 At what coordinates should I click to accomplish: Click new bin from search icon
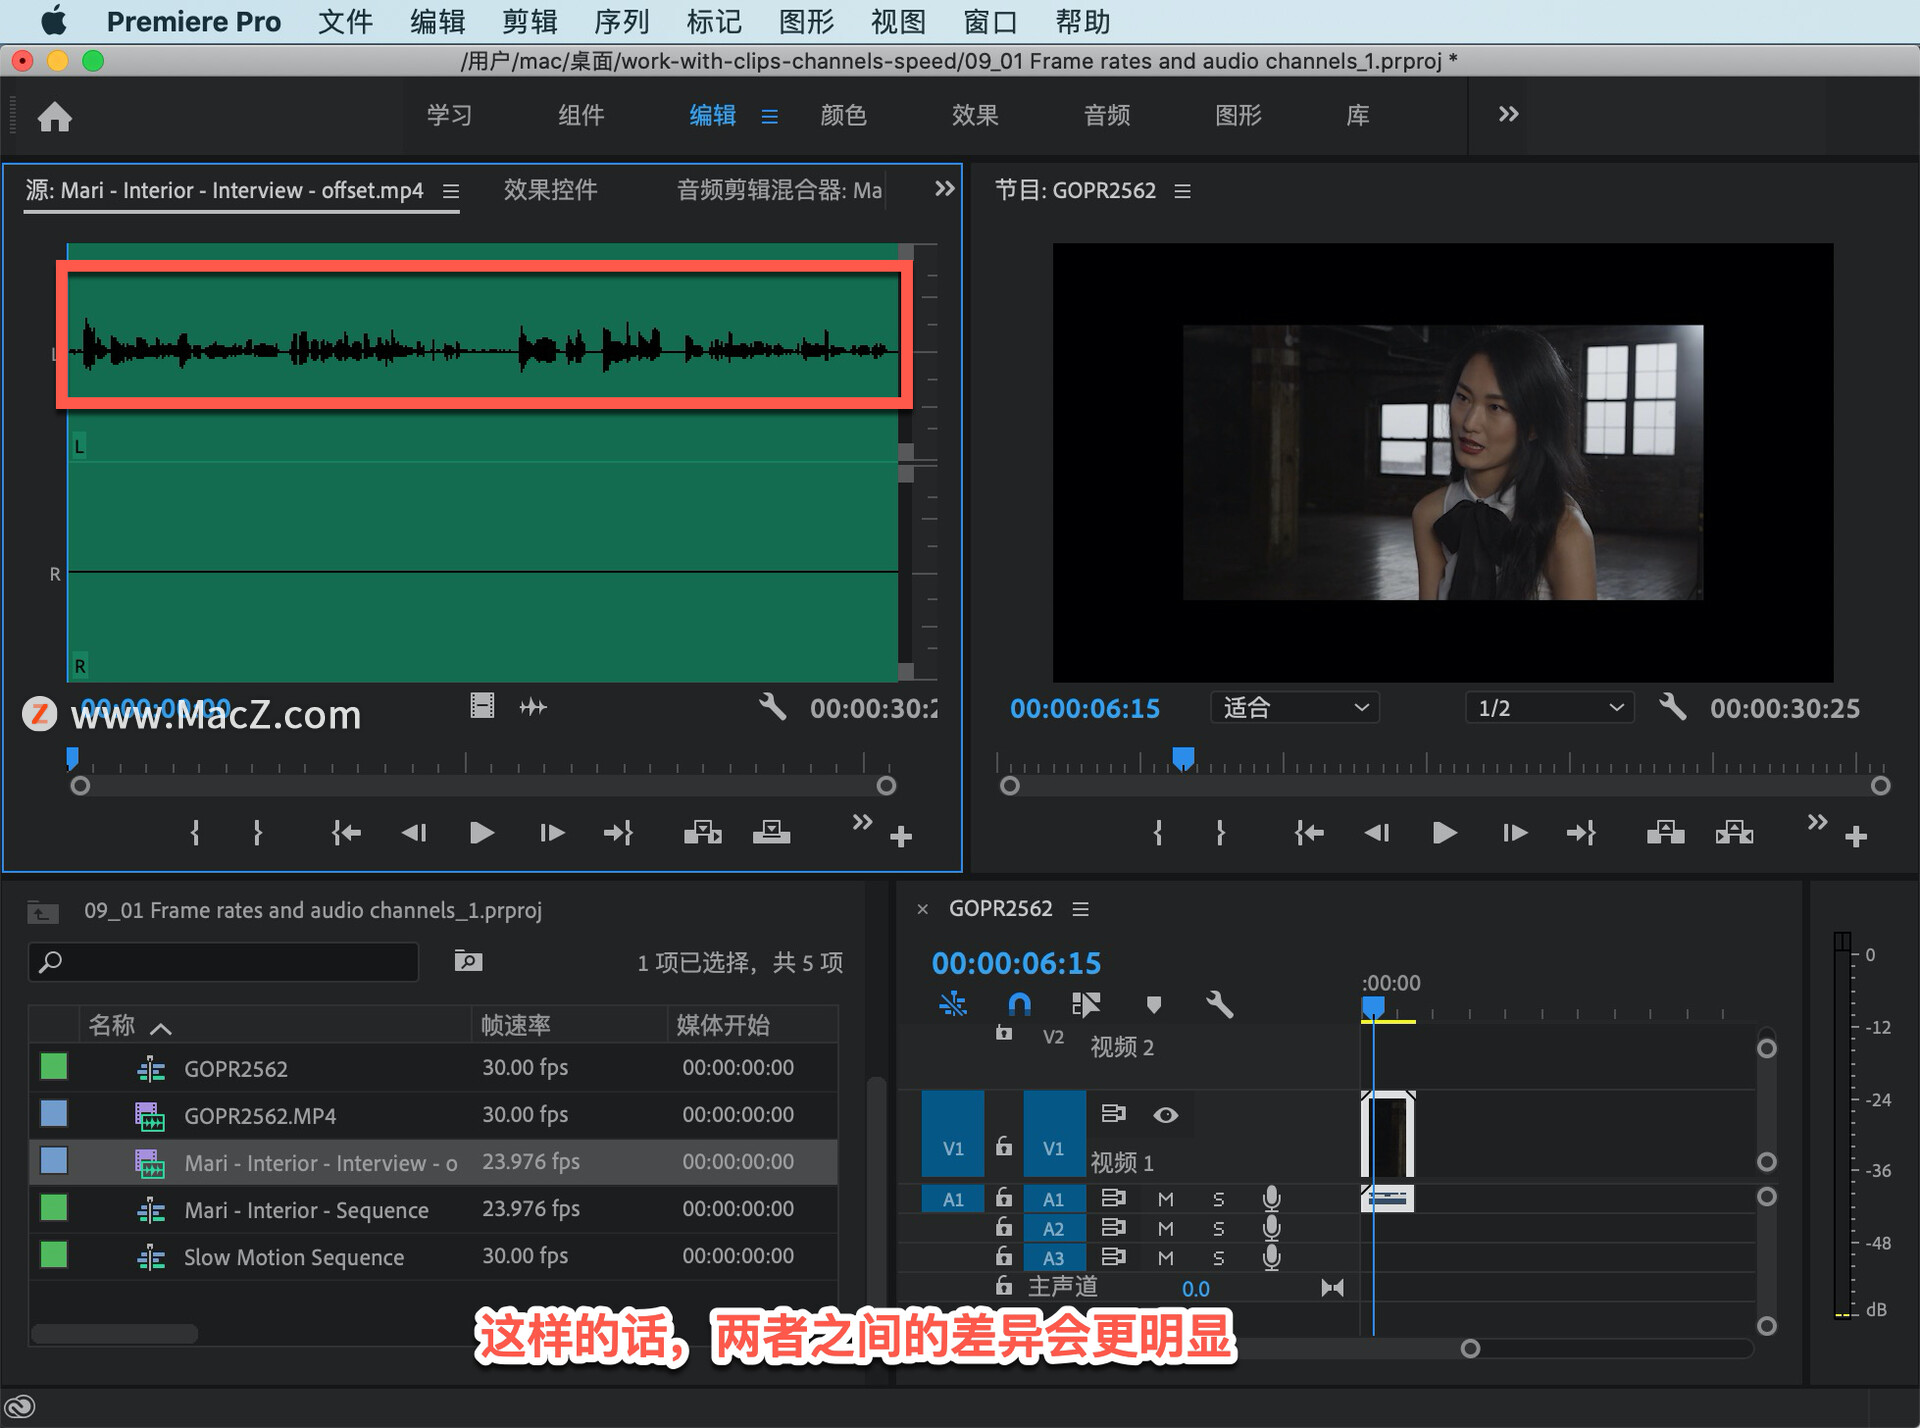coord(468,961)
